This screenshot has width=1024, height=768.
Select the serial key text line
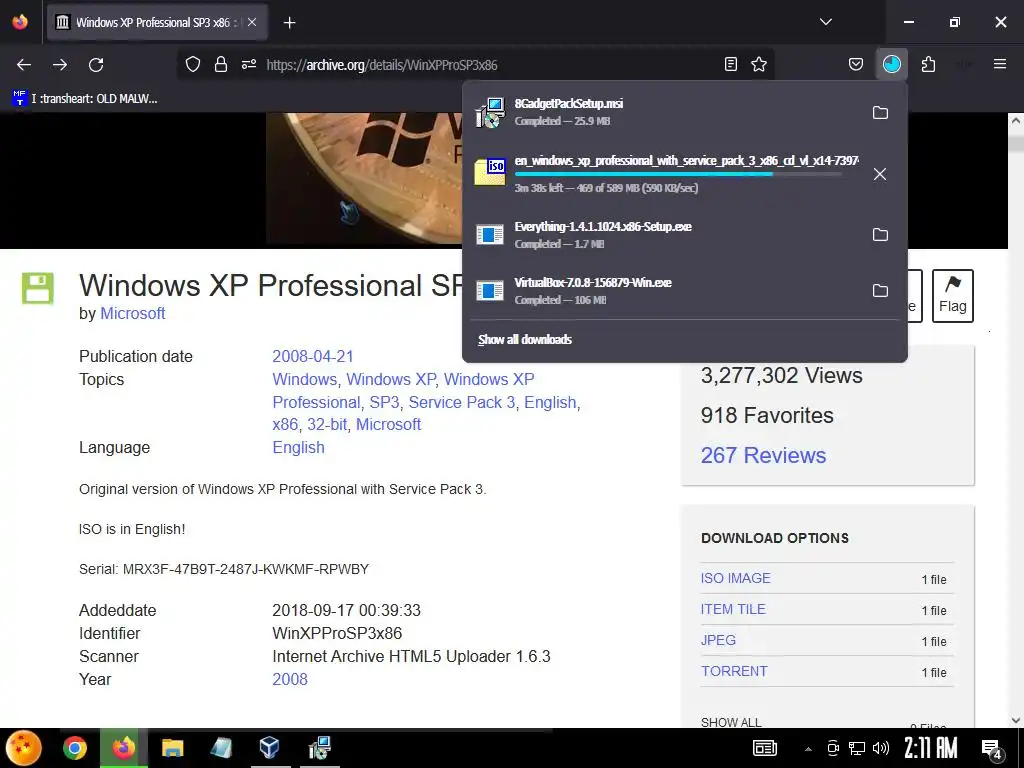pos(224,569)
